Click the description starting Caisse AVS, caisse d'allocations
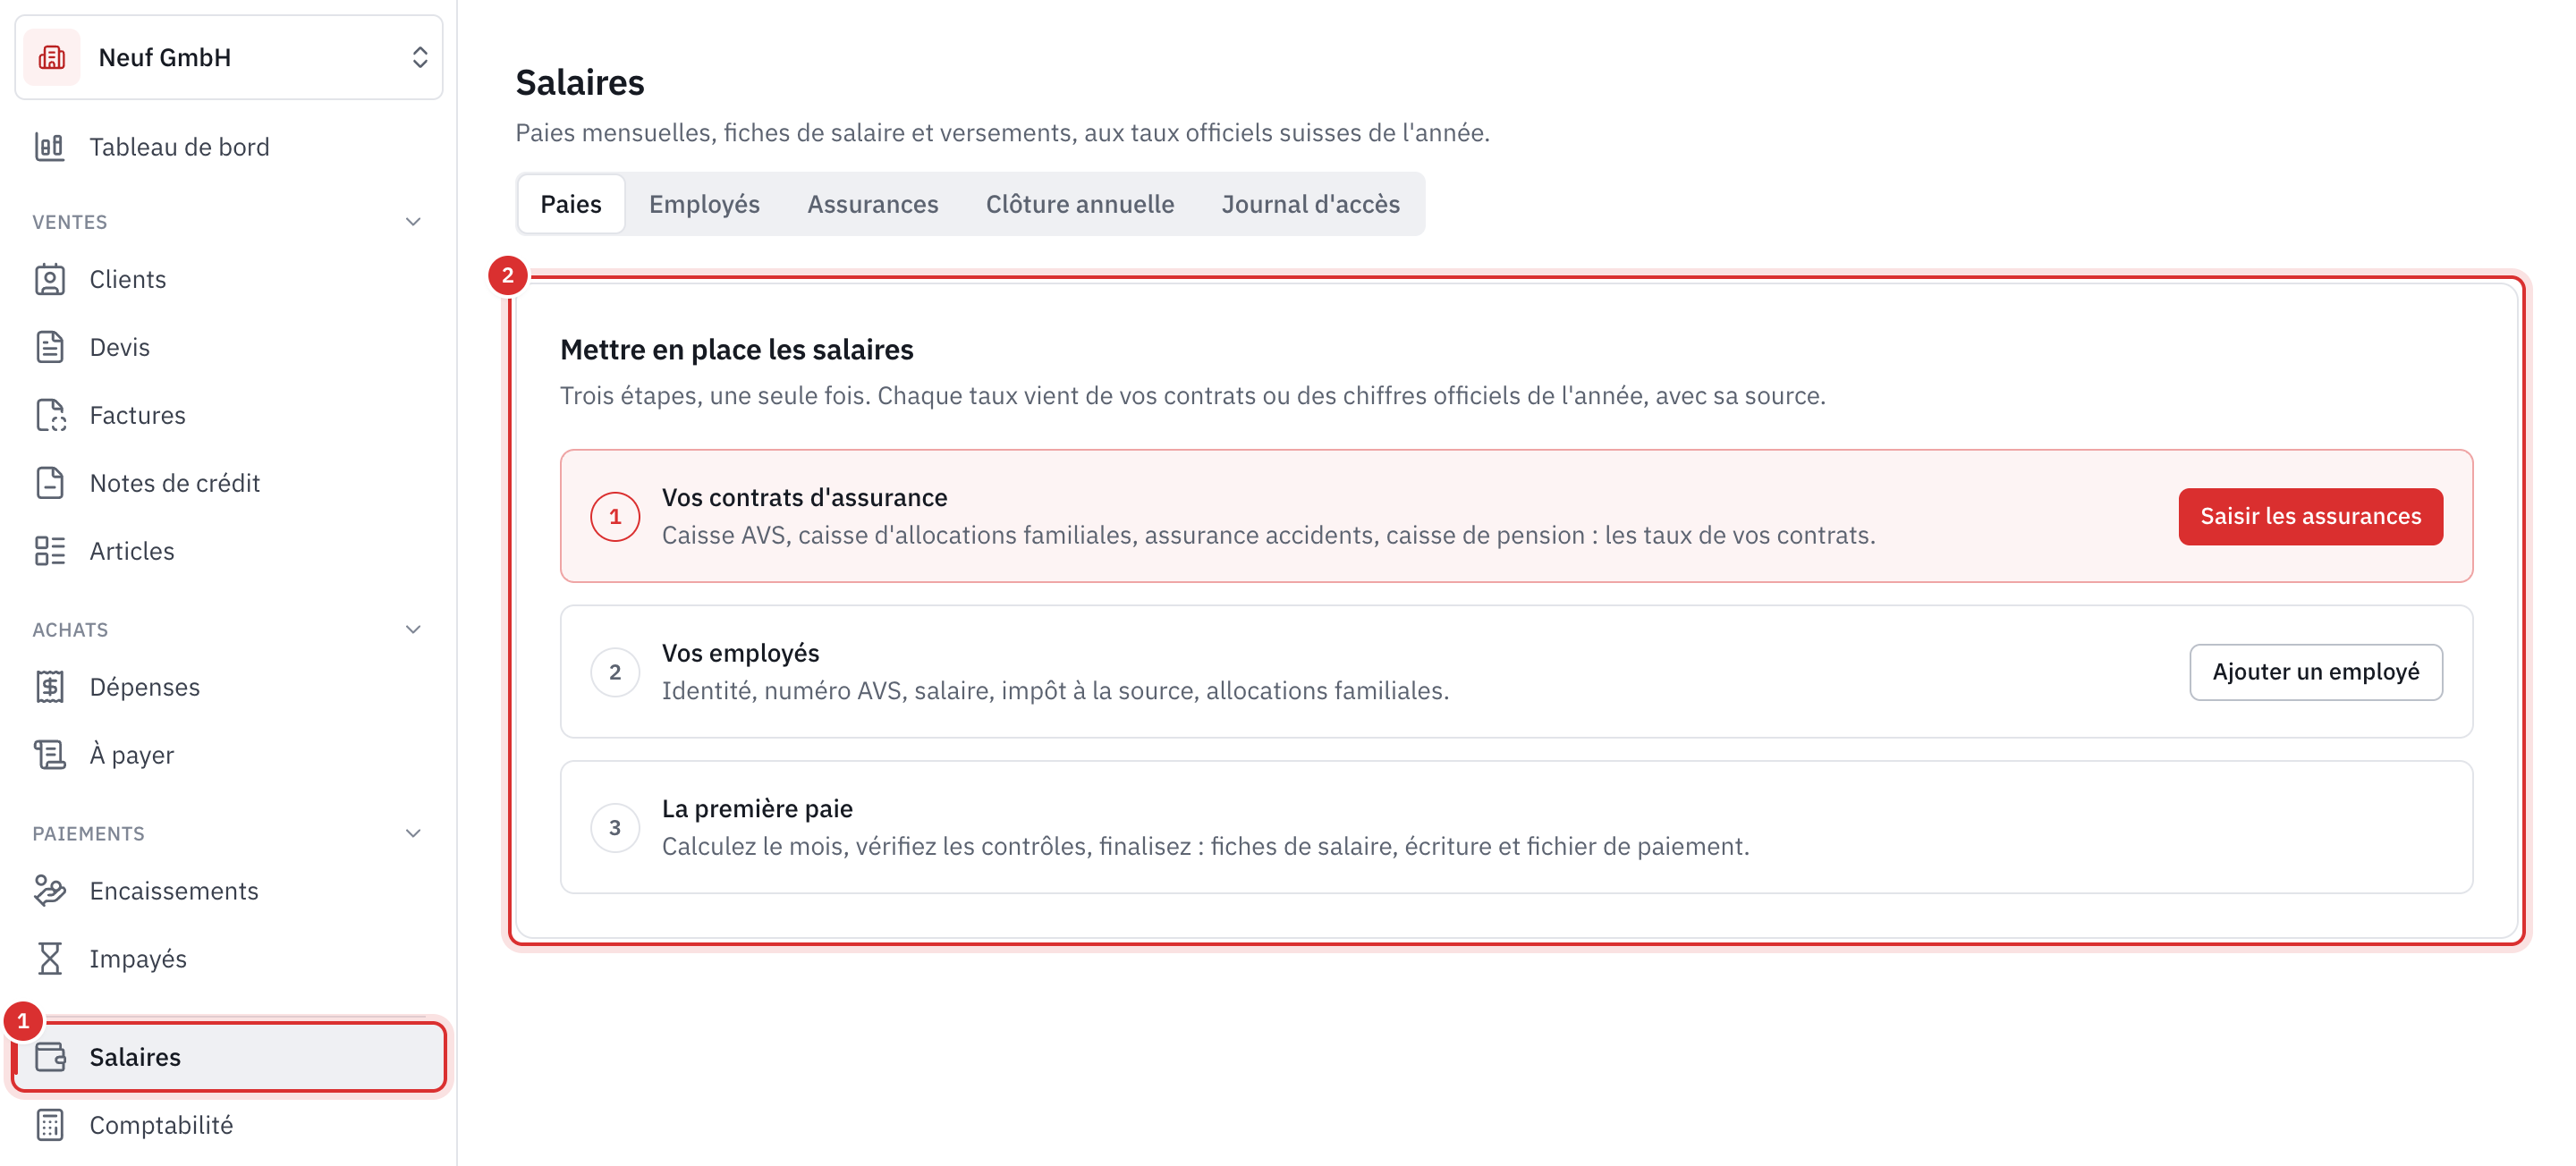Viewport: 2576px width, 1166px height. 1268,535
